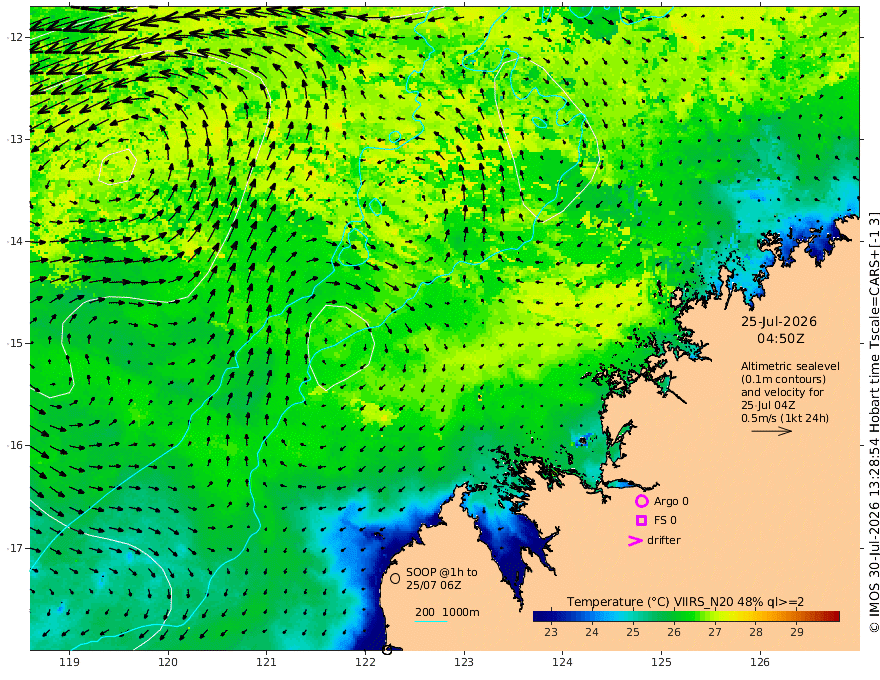Image resolution: width=880 pixels, height=680 pixels.
Task: Click the '25/07 06Z' SOOP time text
Action: [434, 585]
